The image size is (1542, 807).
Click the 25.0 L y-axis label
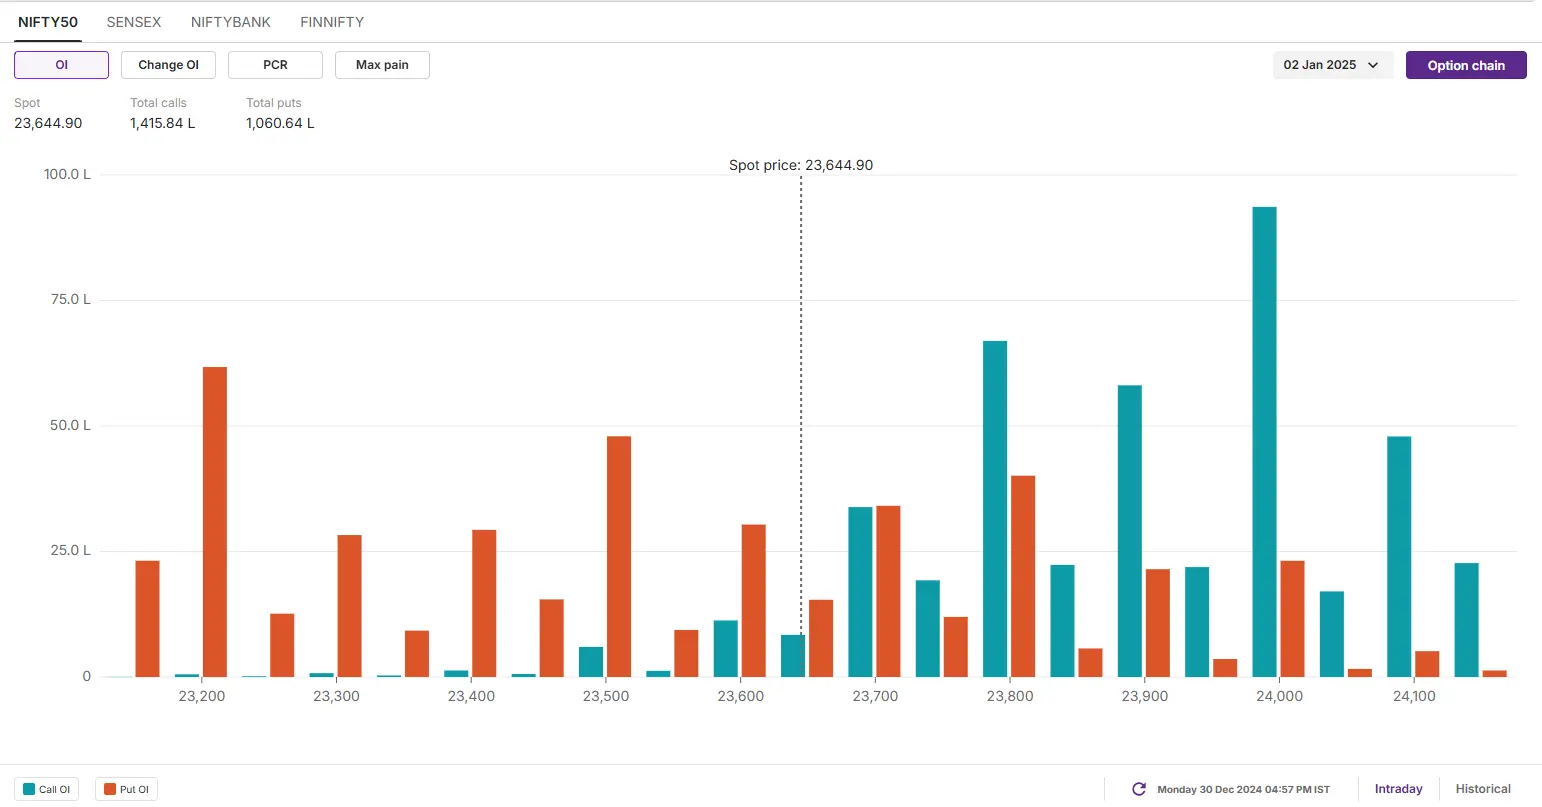point(71,550)
